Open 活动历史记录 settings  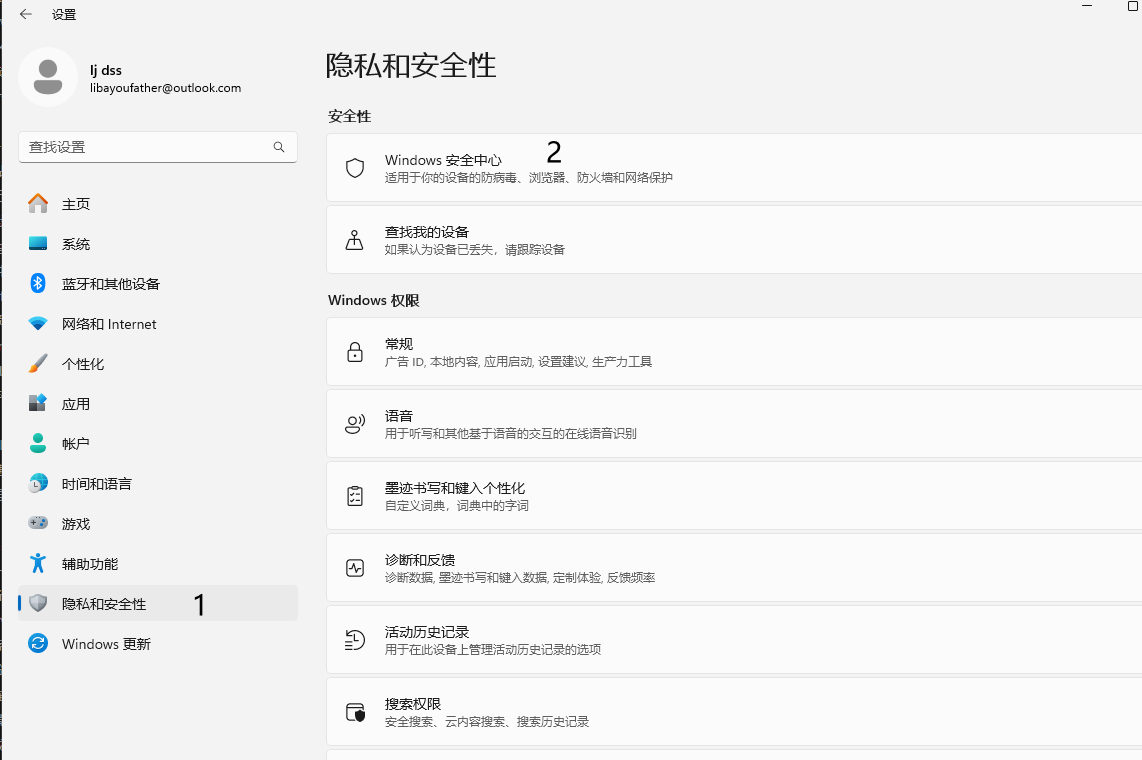(734, 640)
